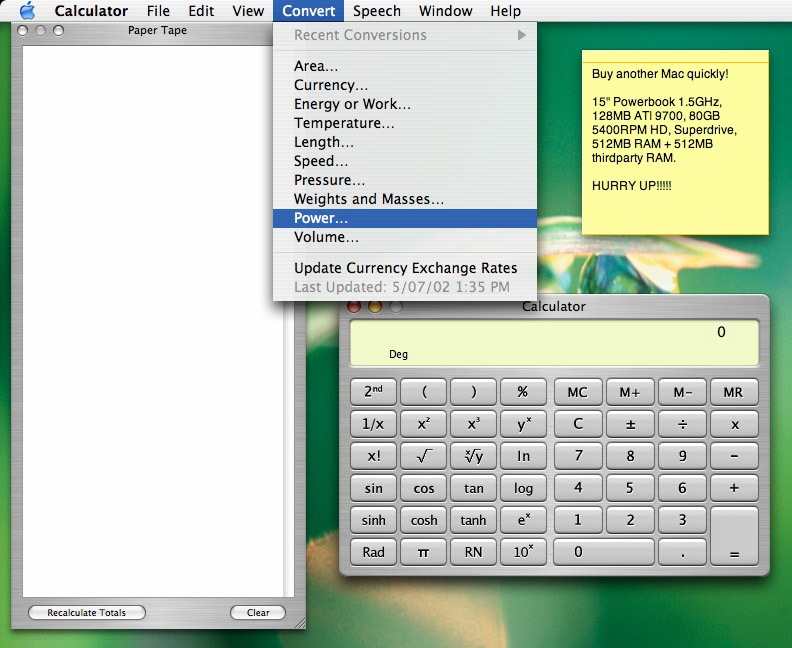Image resolution: width=792 pixels, height=648 pixels.
Task: Click the minus operator key
Action: coord(734,456)
